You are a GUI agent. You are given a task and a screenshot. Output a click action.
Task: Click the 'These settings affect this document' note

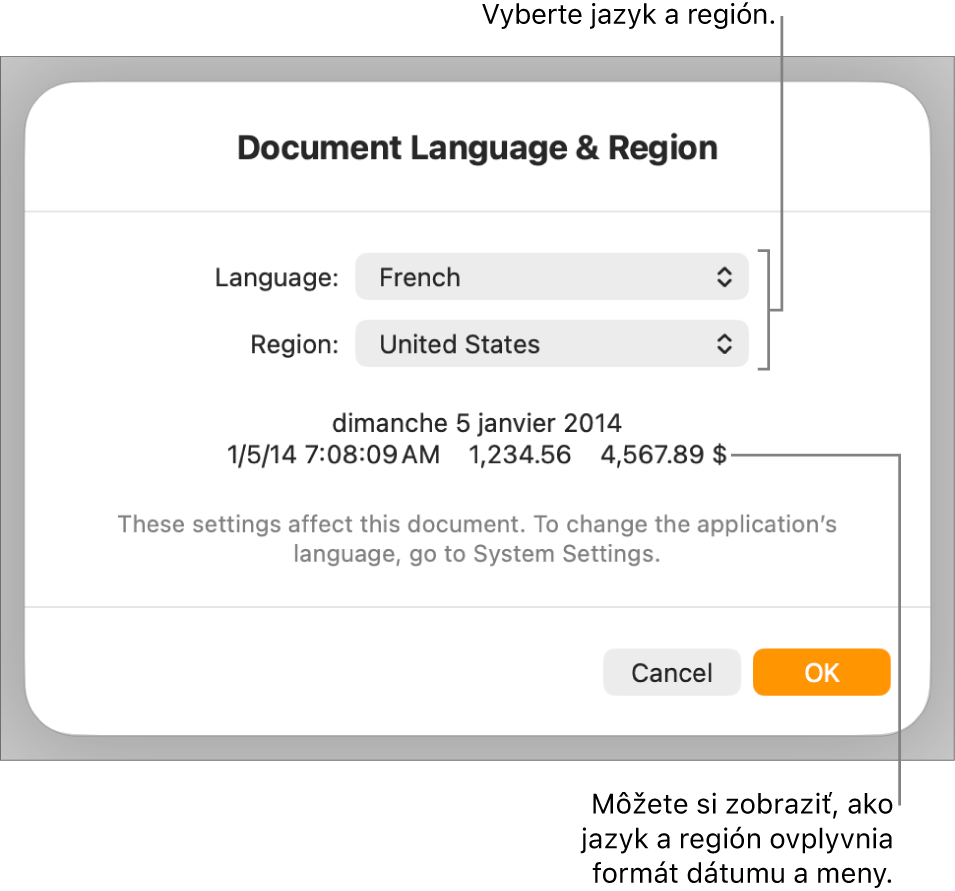click(x=477, y=539)
